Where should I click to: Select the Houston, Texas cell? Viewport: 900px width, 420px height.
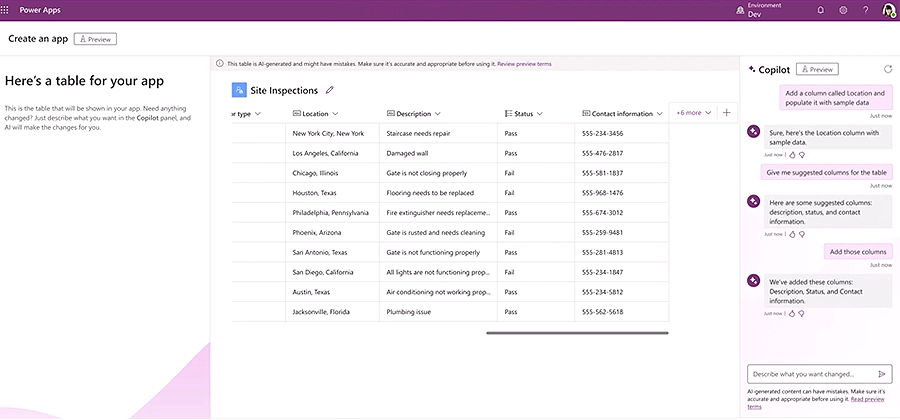pos(332,193)
